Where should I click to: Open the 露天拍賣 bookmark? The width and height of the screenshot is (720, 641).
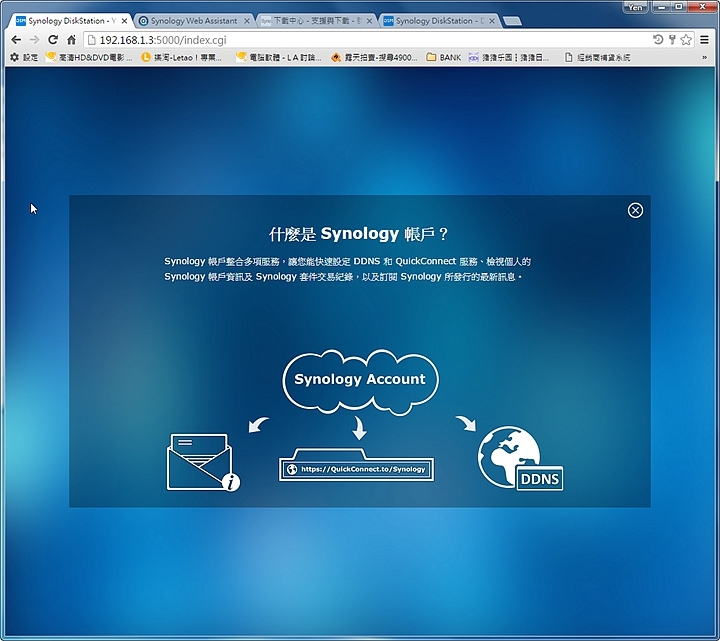(374, 57)
